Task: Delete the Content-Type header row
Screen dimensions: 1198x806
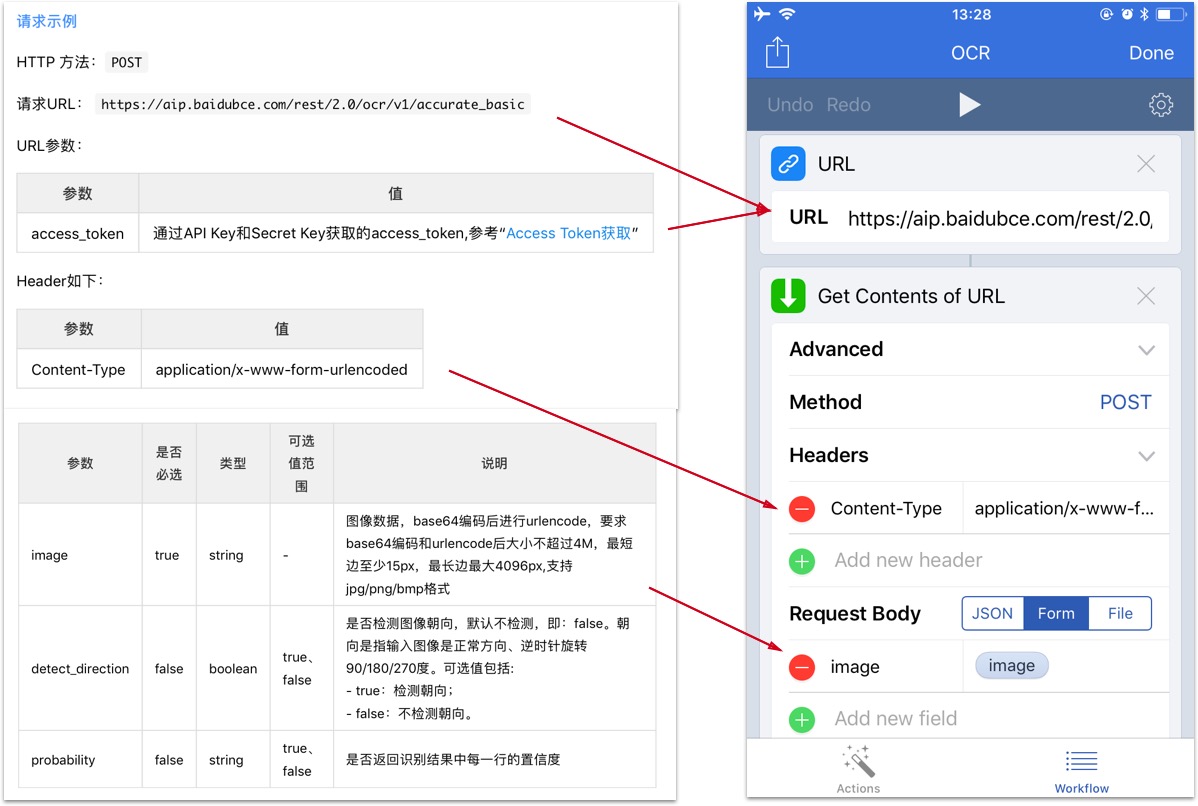Action: pyautogui.click(x=802, y=509)
